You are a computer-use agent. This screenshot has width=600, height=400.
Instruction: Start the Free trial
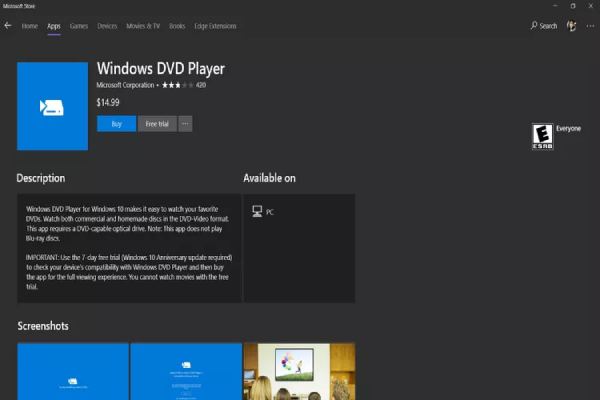(157, 124)
